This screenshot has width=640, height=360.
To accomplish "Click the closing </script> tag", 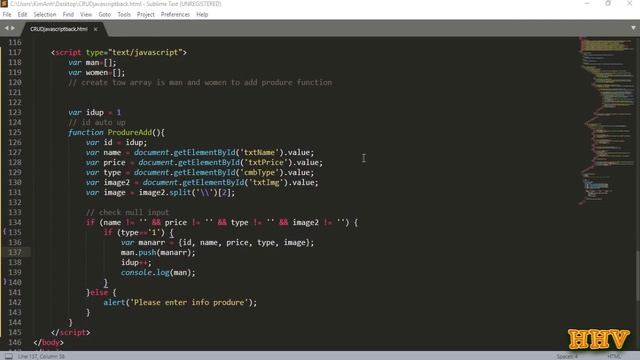I will click(x=71, y=332).
